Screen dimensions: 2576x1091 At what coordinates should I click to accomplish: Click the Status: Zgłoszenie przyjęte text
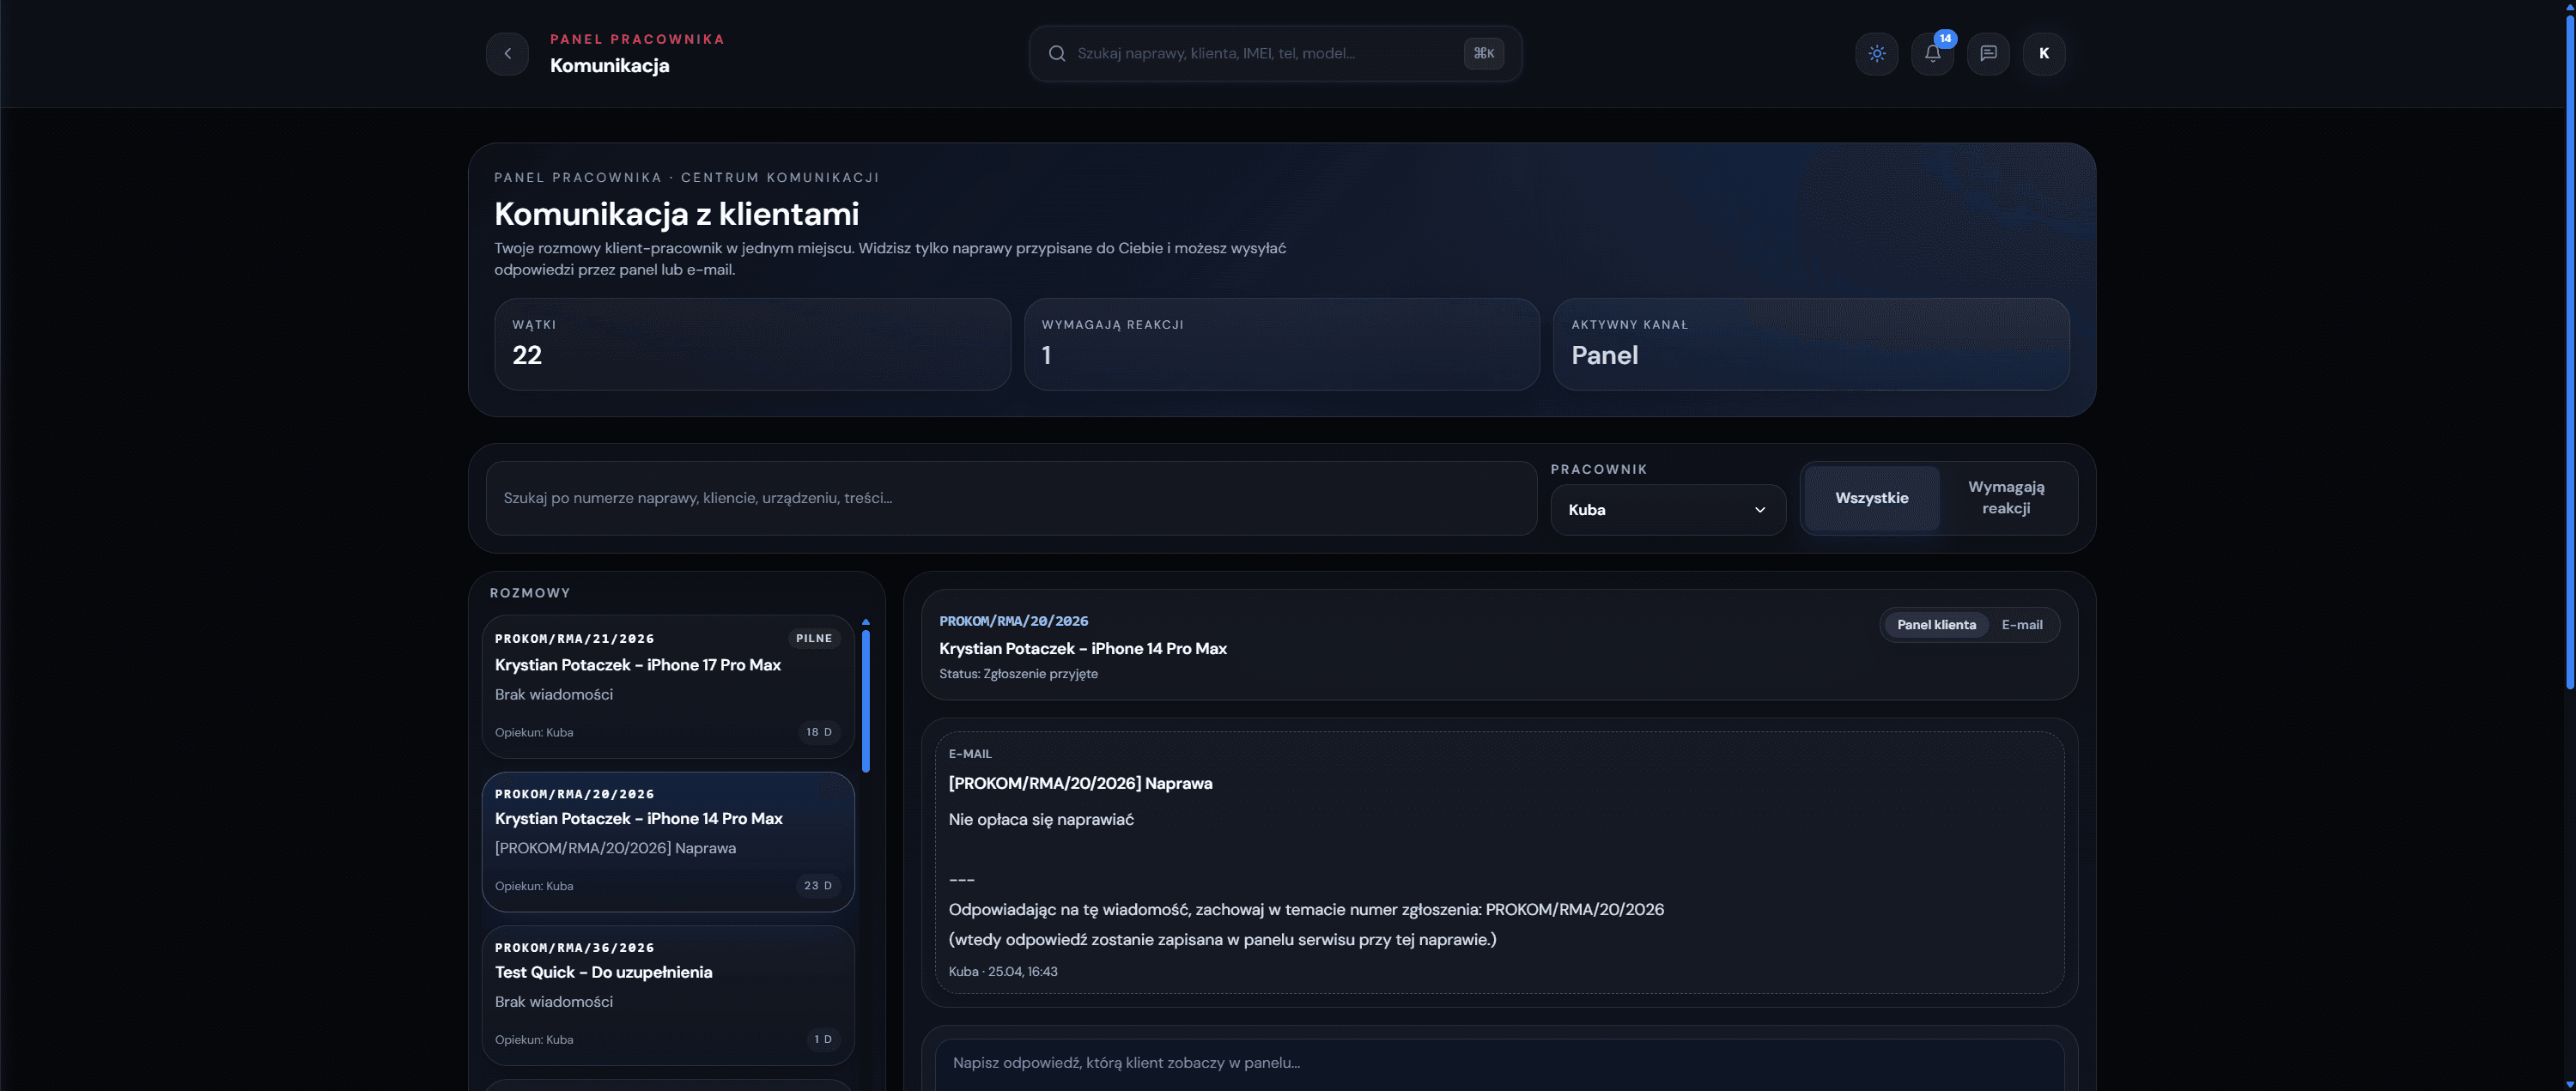point(1018,674)
